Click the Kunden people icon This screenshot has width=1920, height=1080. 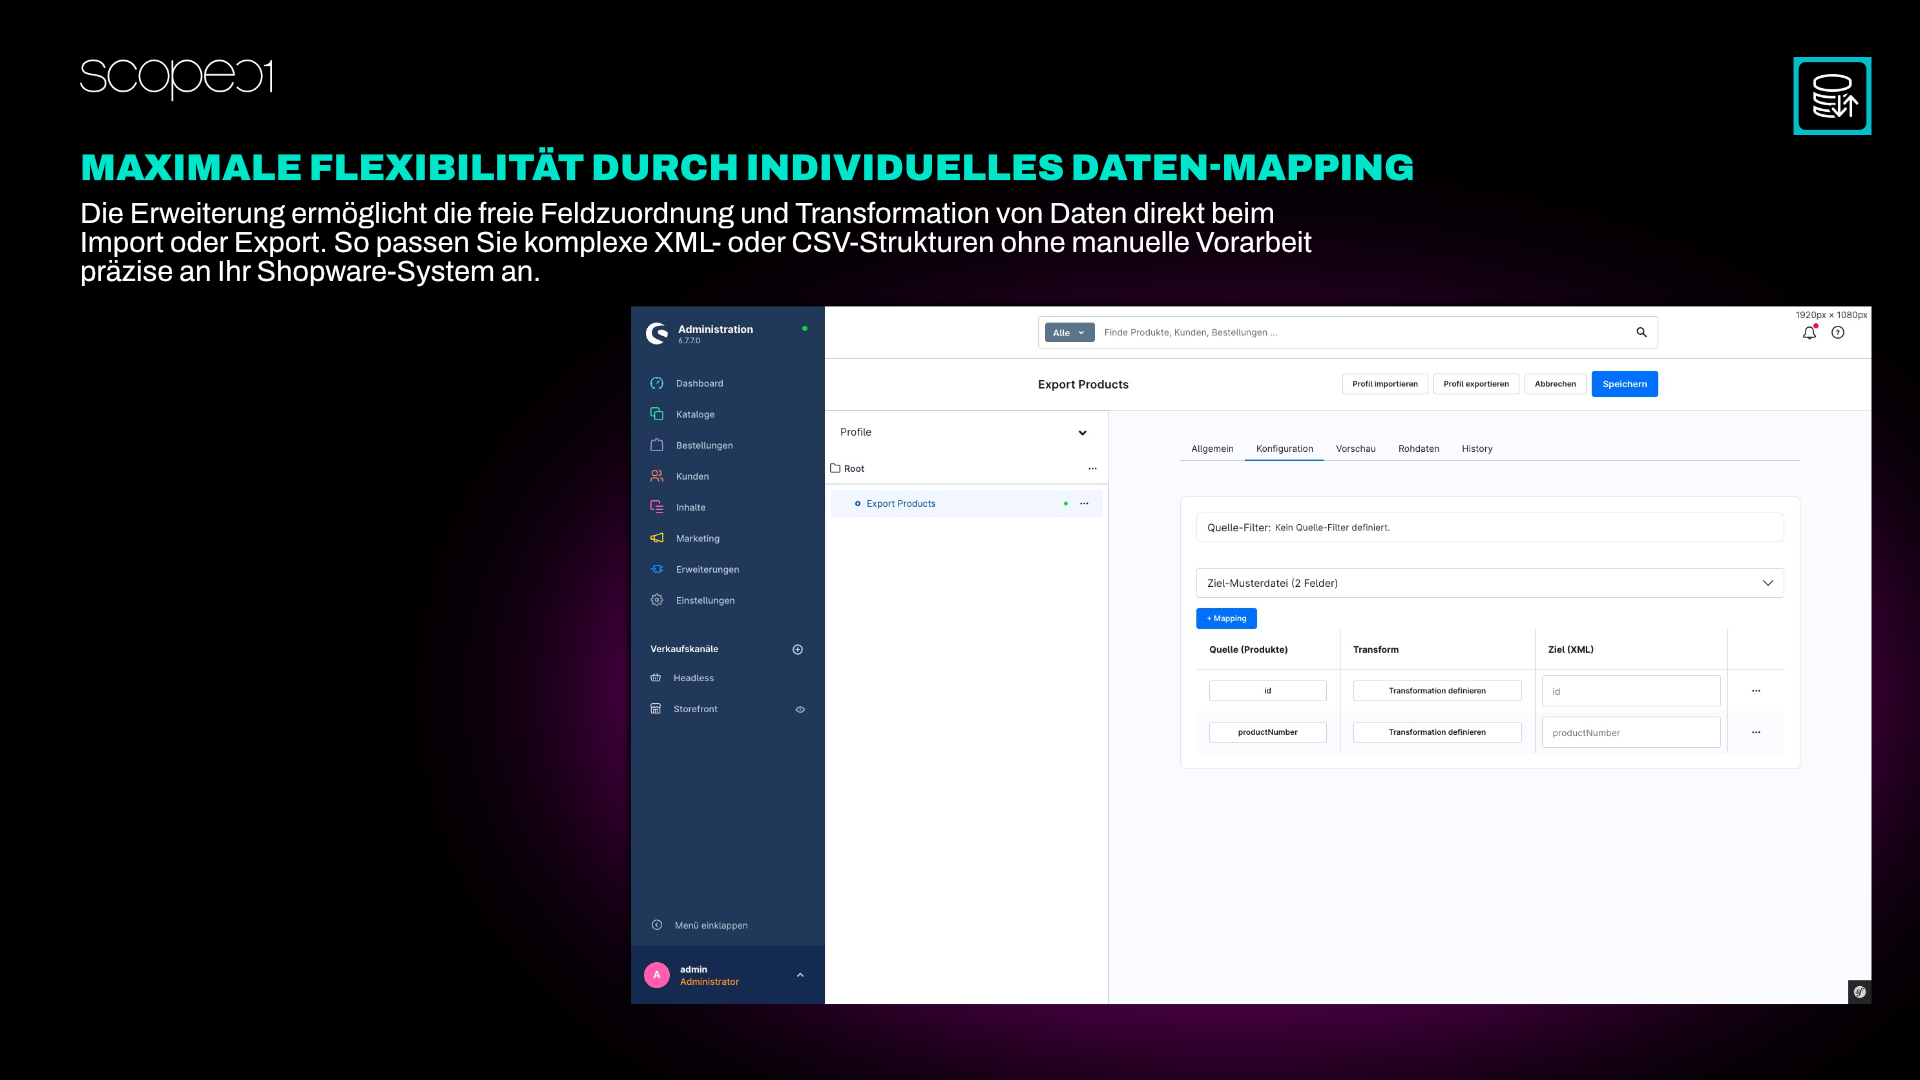657,476
